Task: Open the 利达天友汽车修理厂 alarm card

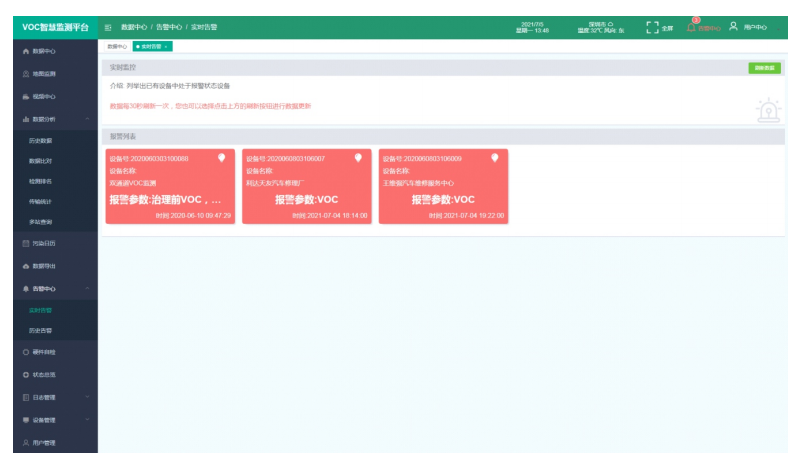Action: pyautogui.click(x=307, y=186)
